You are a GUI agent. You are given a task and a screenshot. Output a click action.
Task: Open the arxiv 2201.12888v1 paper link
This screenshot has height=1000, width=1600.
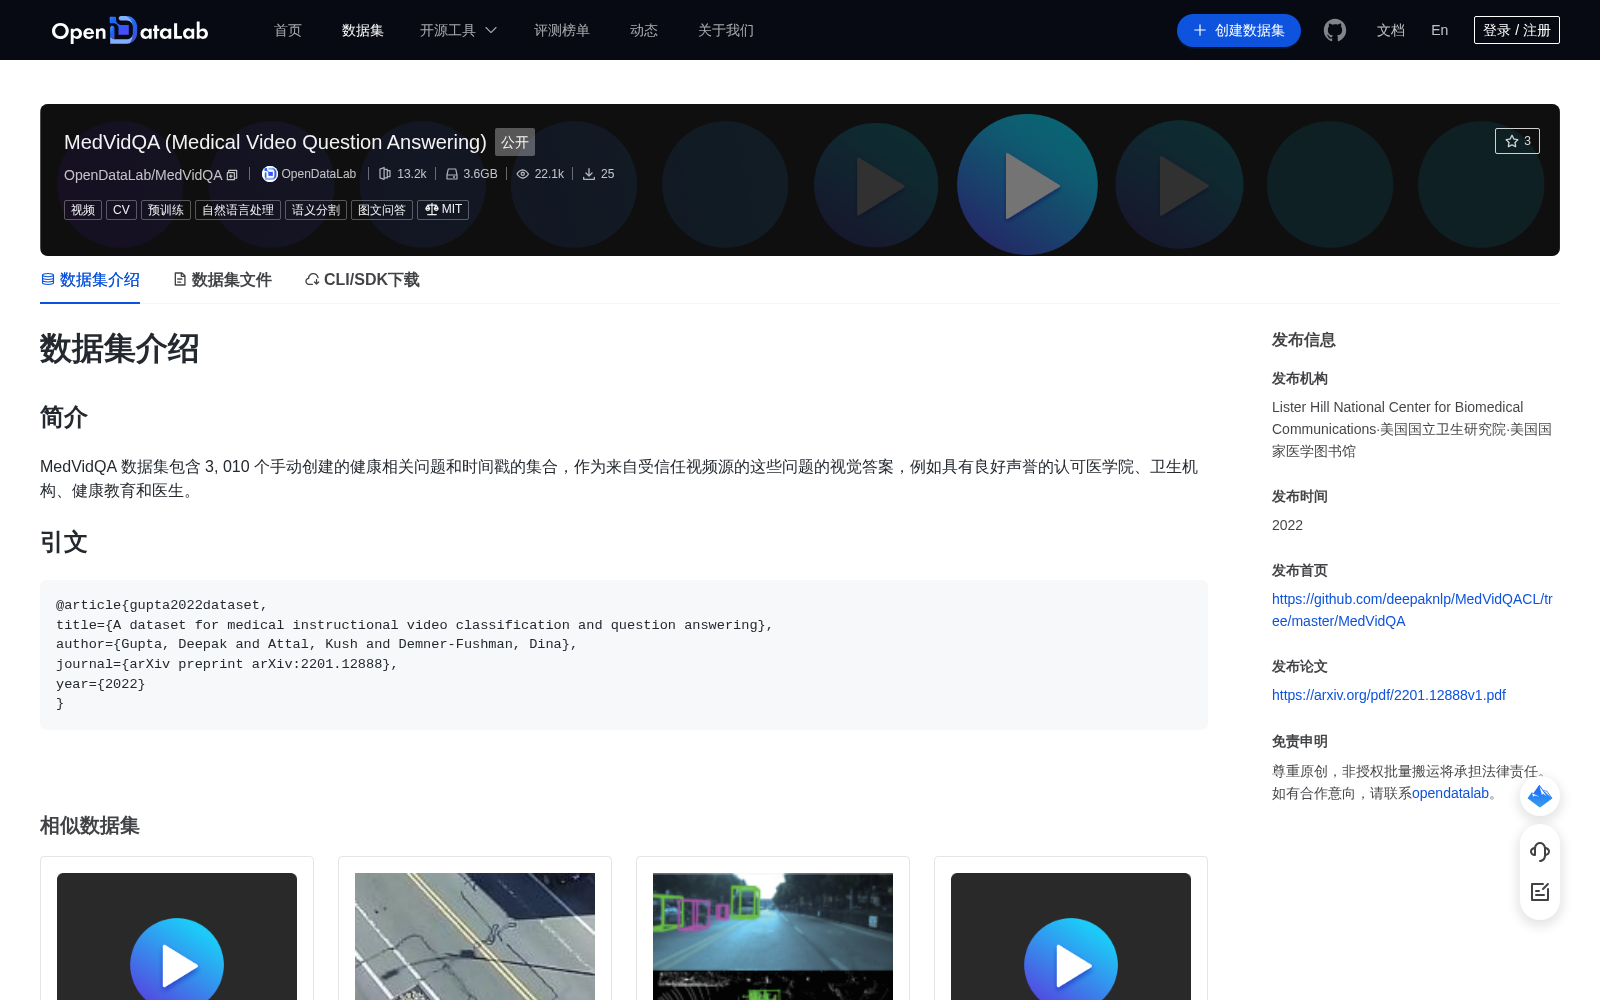pyautogui.click(x=1389, y=695)
